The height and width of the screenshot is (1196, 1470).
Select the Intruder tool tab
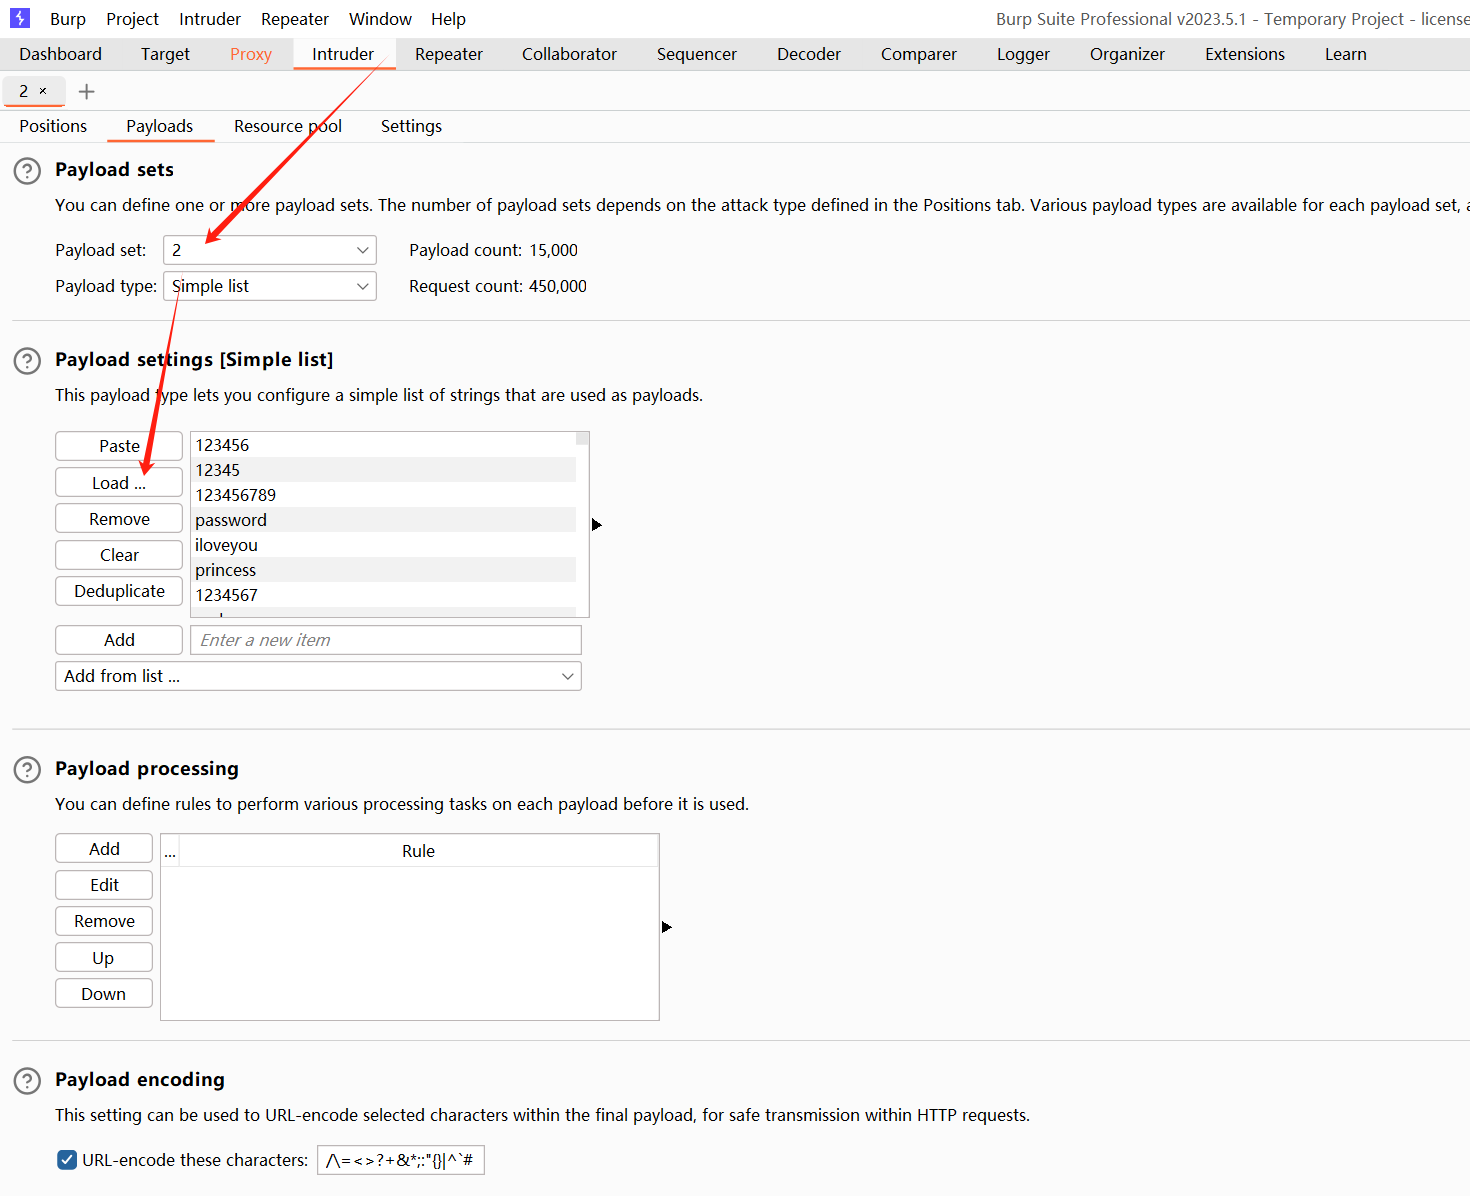click(343, 54)
